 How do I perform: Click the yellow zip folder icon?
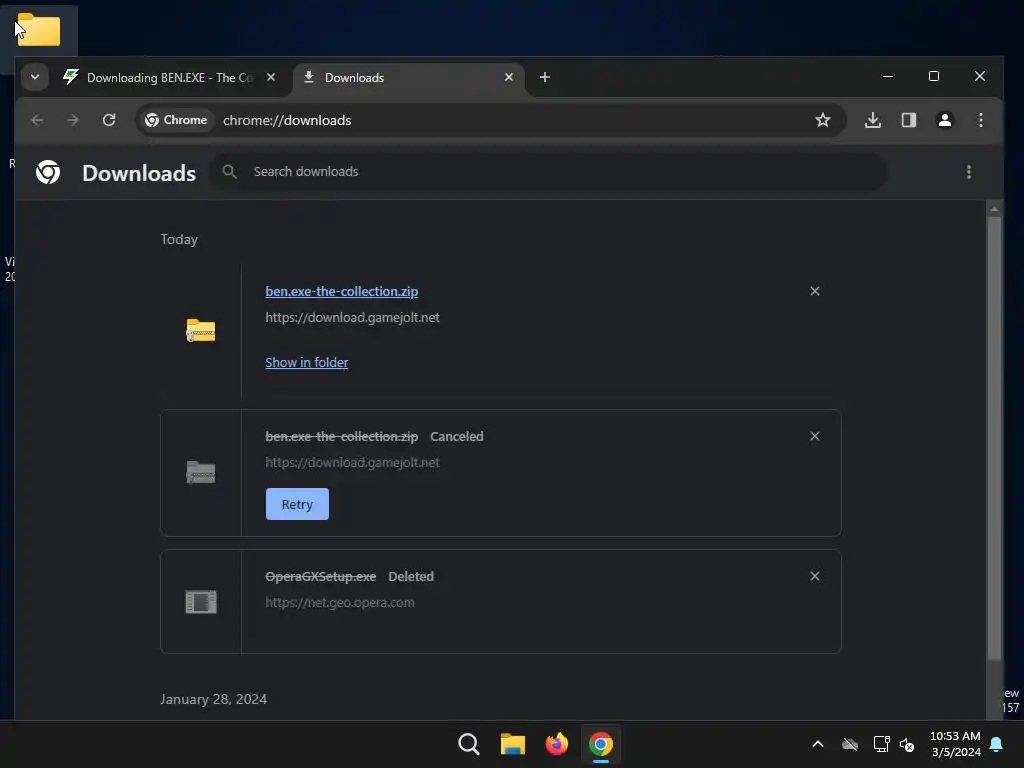[200, 330]
